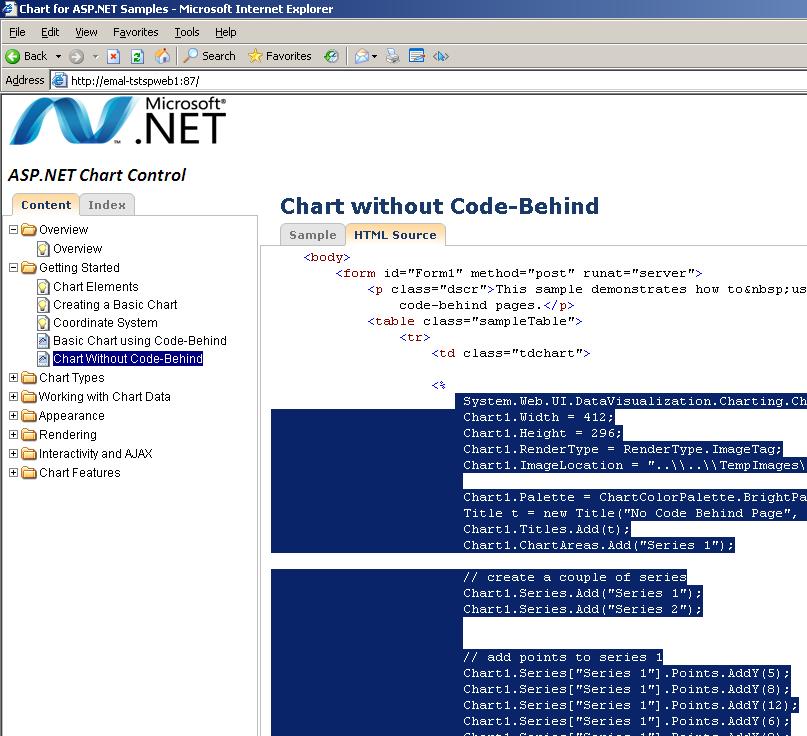
Task: Open the View menu
Action: tap(86, 32)
